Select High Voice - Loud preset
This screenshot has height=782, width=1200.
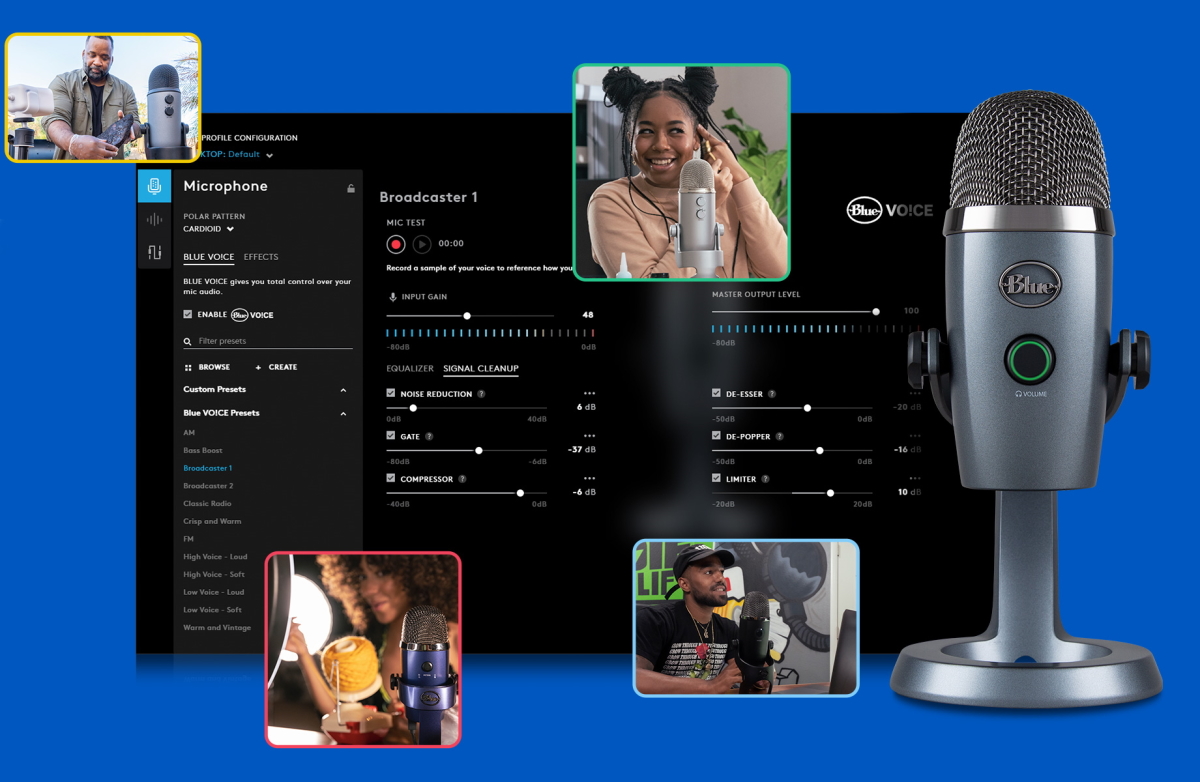tap(215, 557)
